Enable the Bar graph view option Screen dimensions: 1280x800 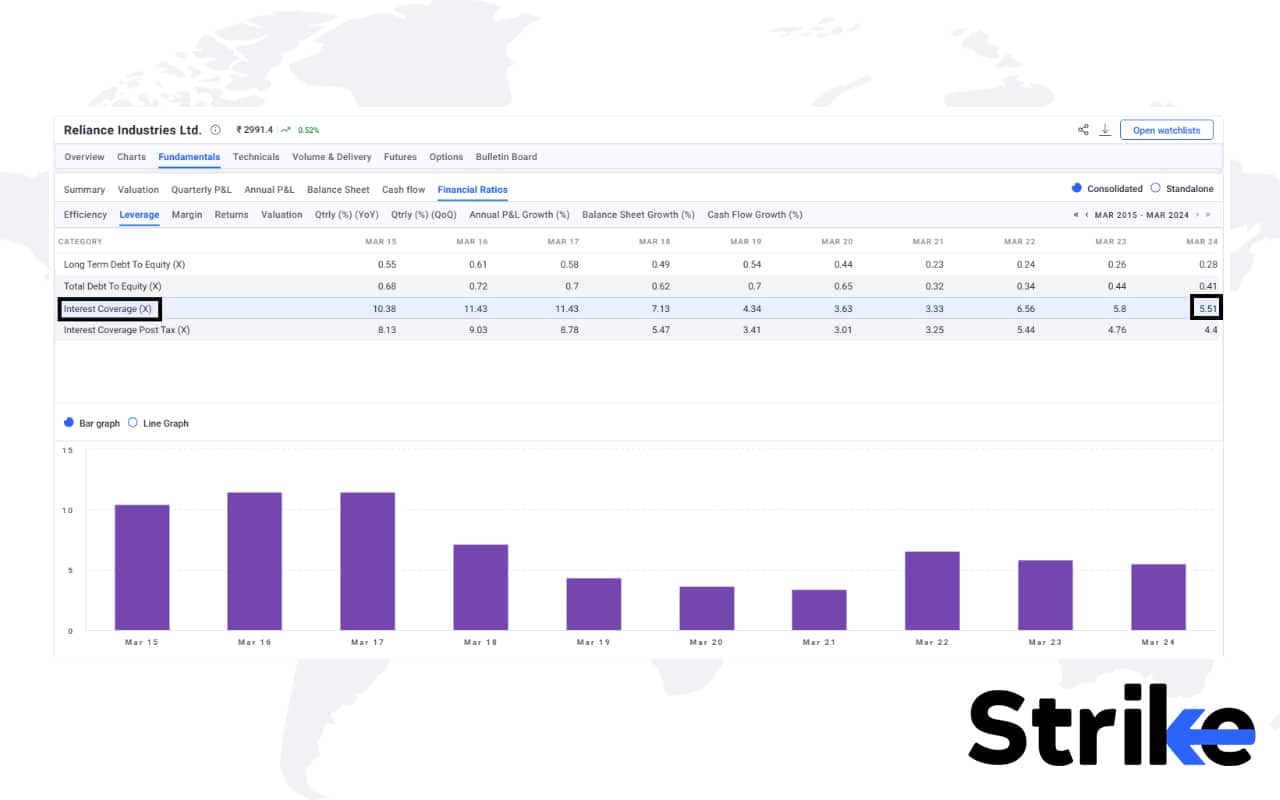click(69, 423)
